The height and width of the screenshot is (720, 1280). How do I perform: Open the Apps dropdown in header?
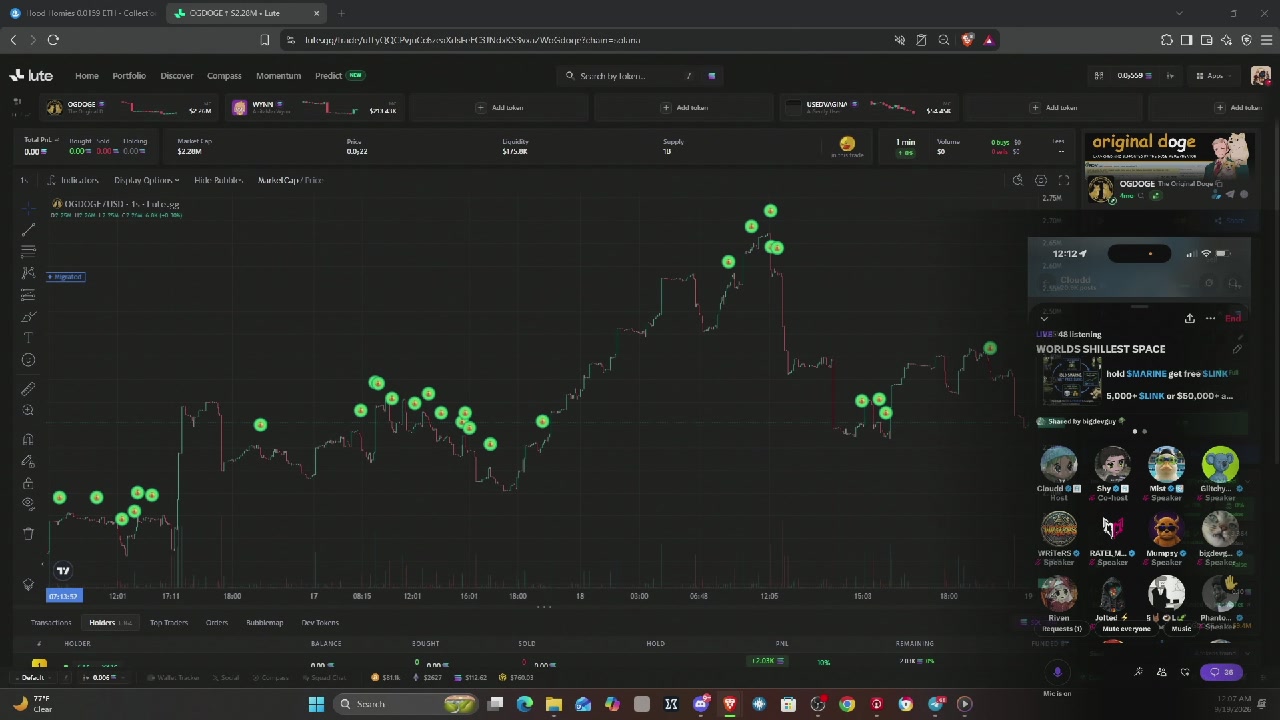click(x=1212, y=76)
